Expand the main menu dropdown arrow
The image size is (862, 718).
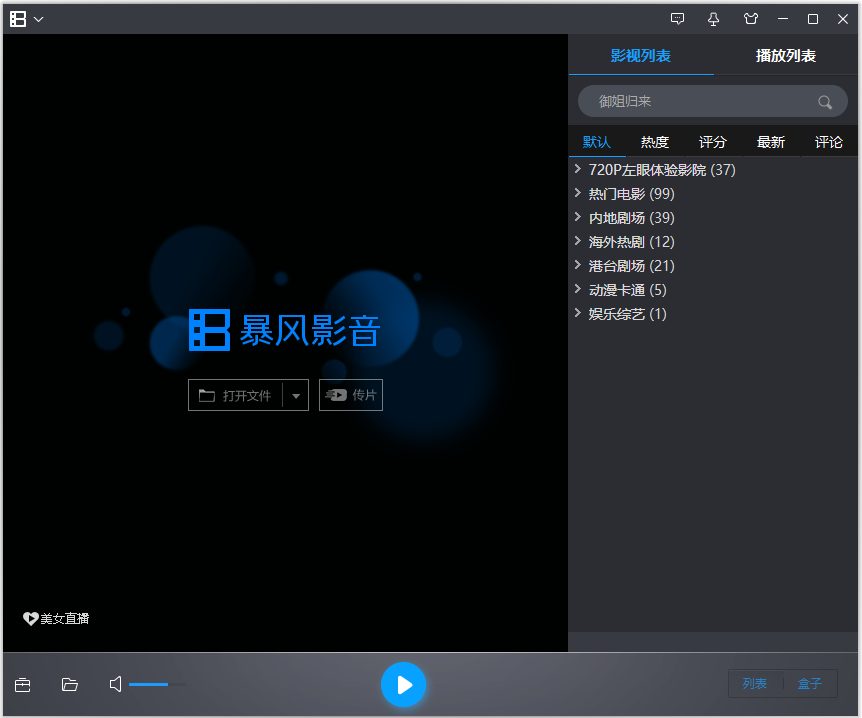click(x=38, y=19)
